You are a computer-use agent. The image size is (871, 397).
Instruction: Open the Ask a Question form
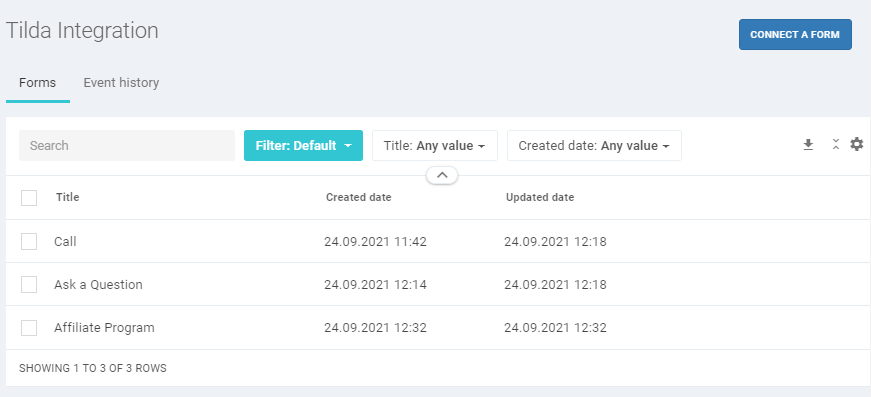98,284
